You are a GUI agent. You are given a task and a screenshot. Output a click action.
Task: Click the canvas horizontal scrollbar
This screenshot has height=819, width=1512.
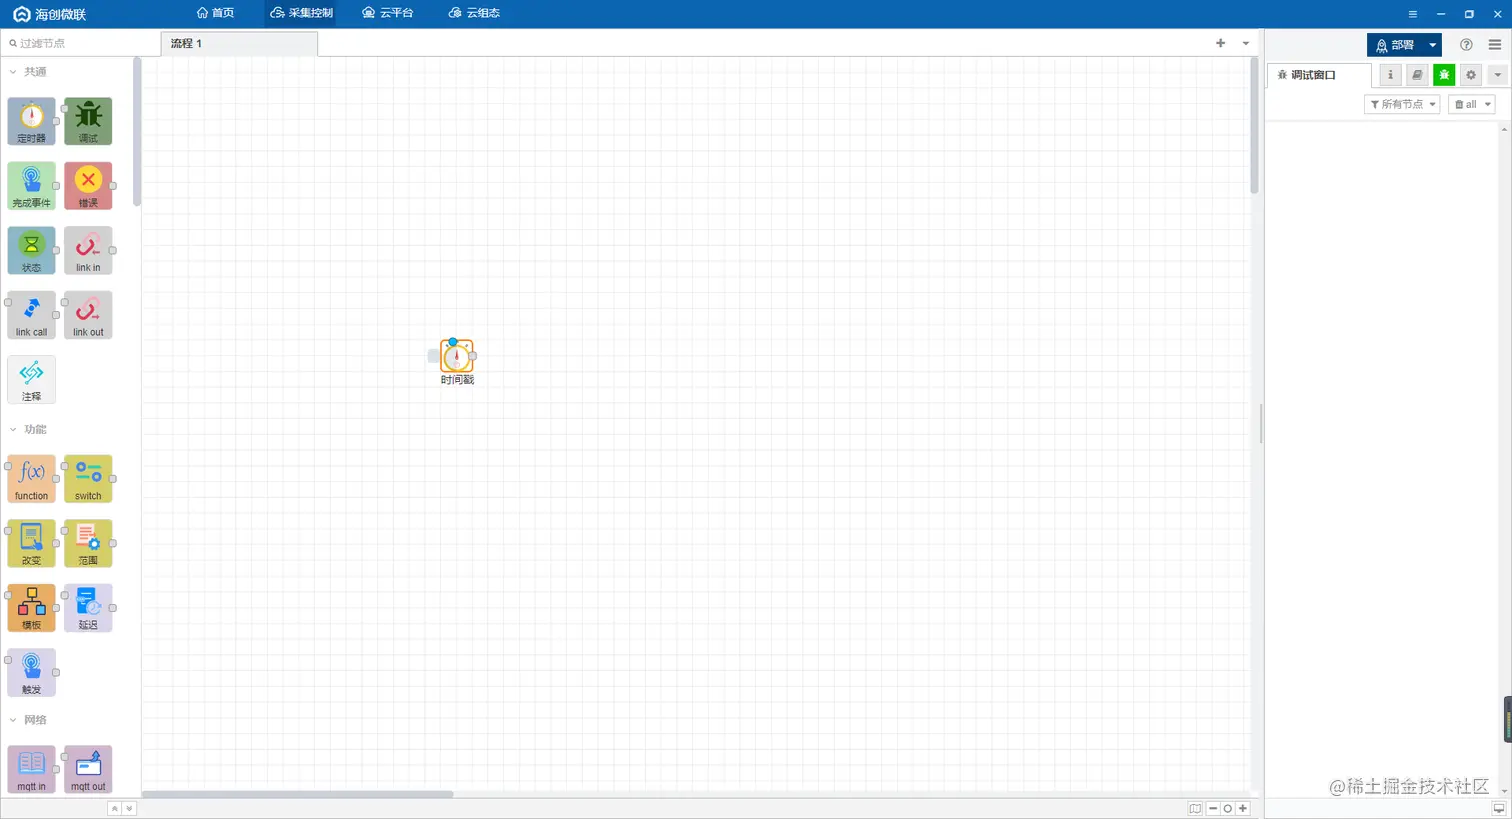point(298,794)
